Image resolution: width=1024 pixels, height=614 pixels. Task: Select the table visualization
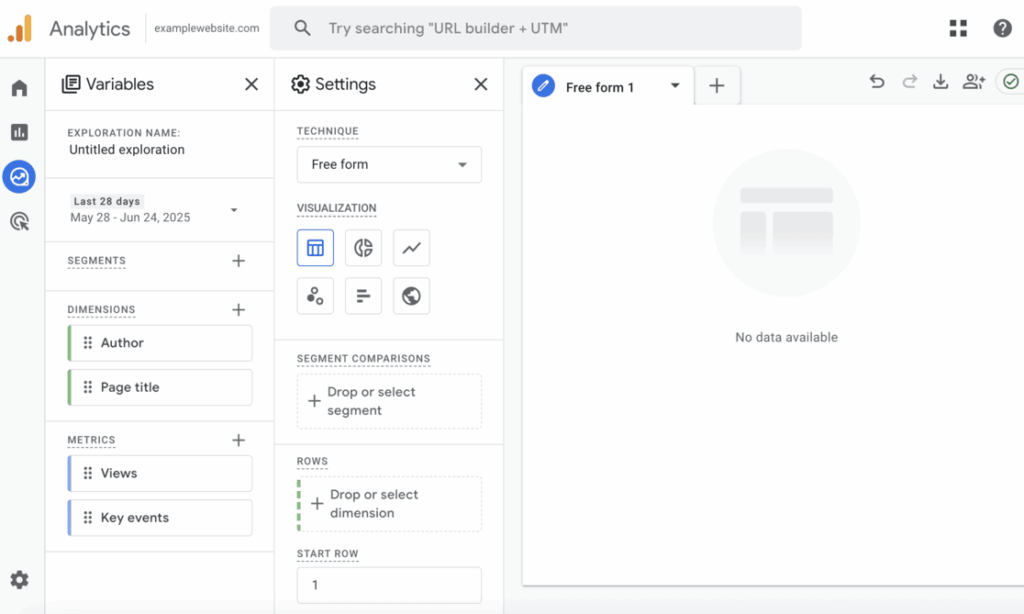pyautogui.click(x=315, y=248)
